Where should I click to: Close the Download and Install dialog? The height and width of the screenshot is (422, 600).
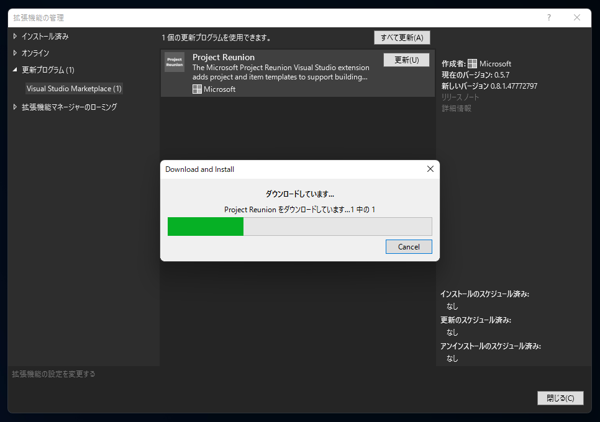pos(430,169)
